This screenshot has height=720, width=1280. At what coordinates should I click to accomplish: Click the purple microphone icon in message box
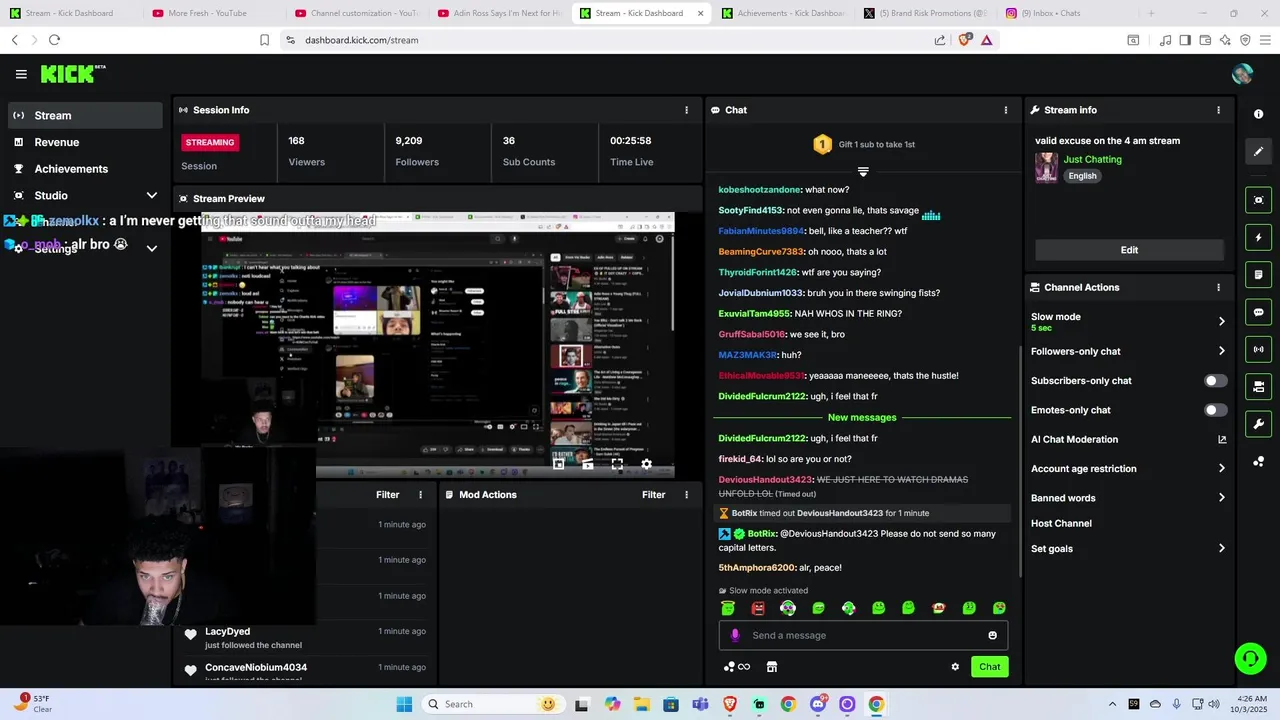(735, 635)
